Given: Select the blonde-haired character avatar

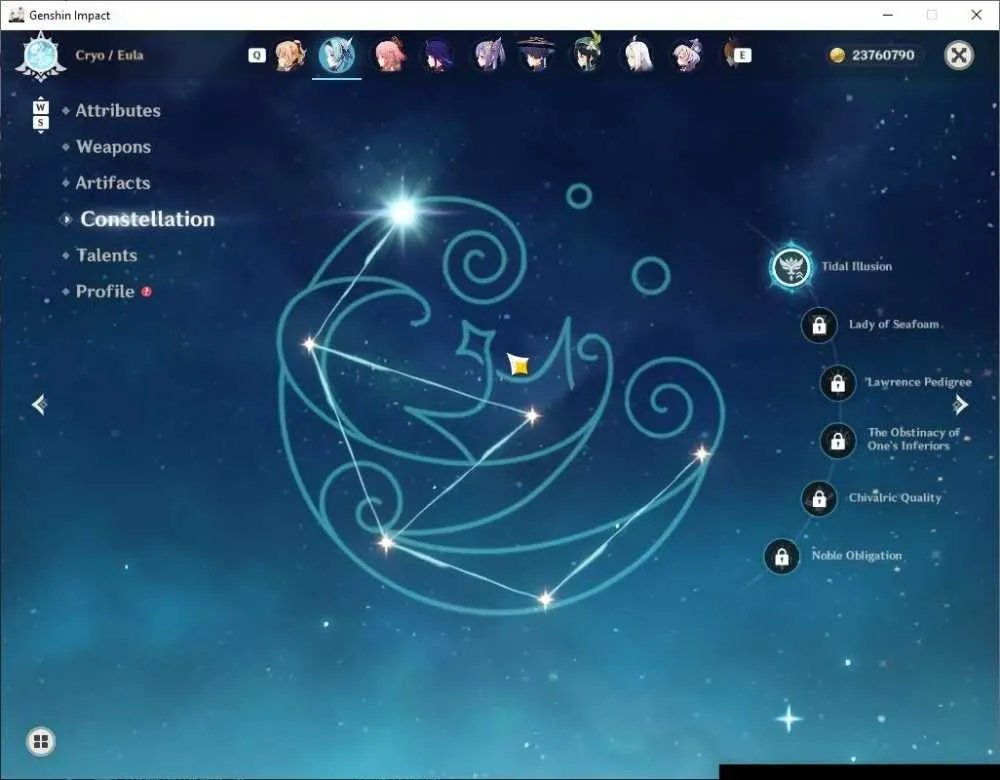Looking at the screenshot, I should click(x=289, y=55).
